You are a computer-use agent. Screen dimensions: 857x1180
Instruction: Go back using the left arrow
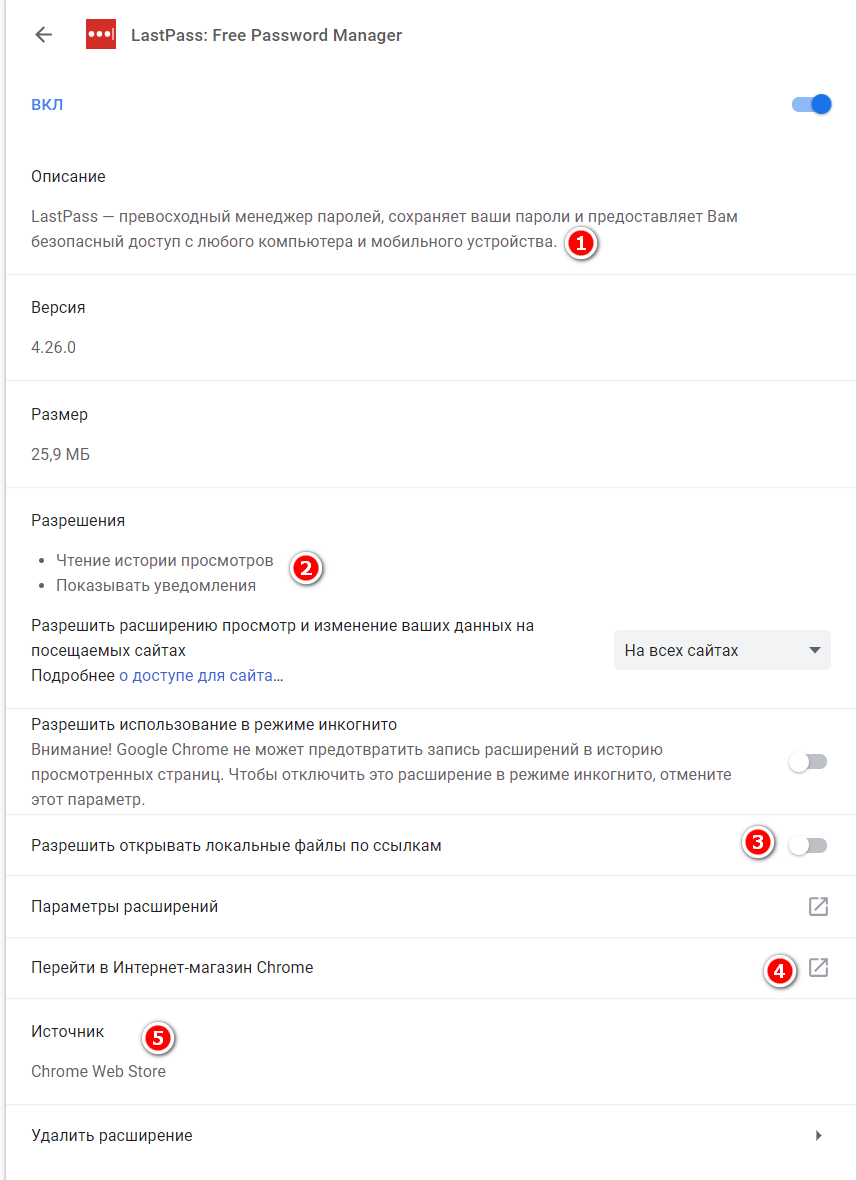click(x=44, y=35)
